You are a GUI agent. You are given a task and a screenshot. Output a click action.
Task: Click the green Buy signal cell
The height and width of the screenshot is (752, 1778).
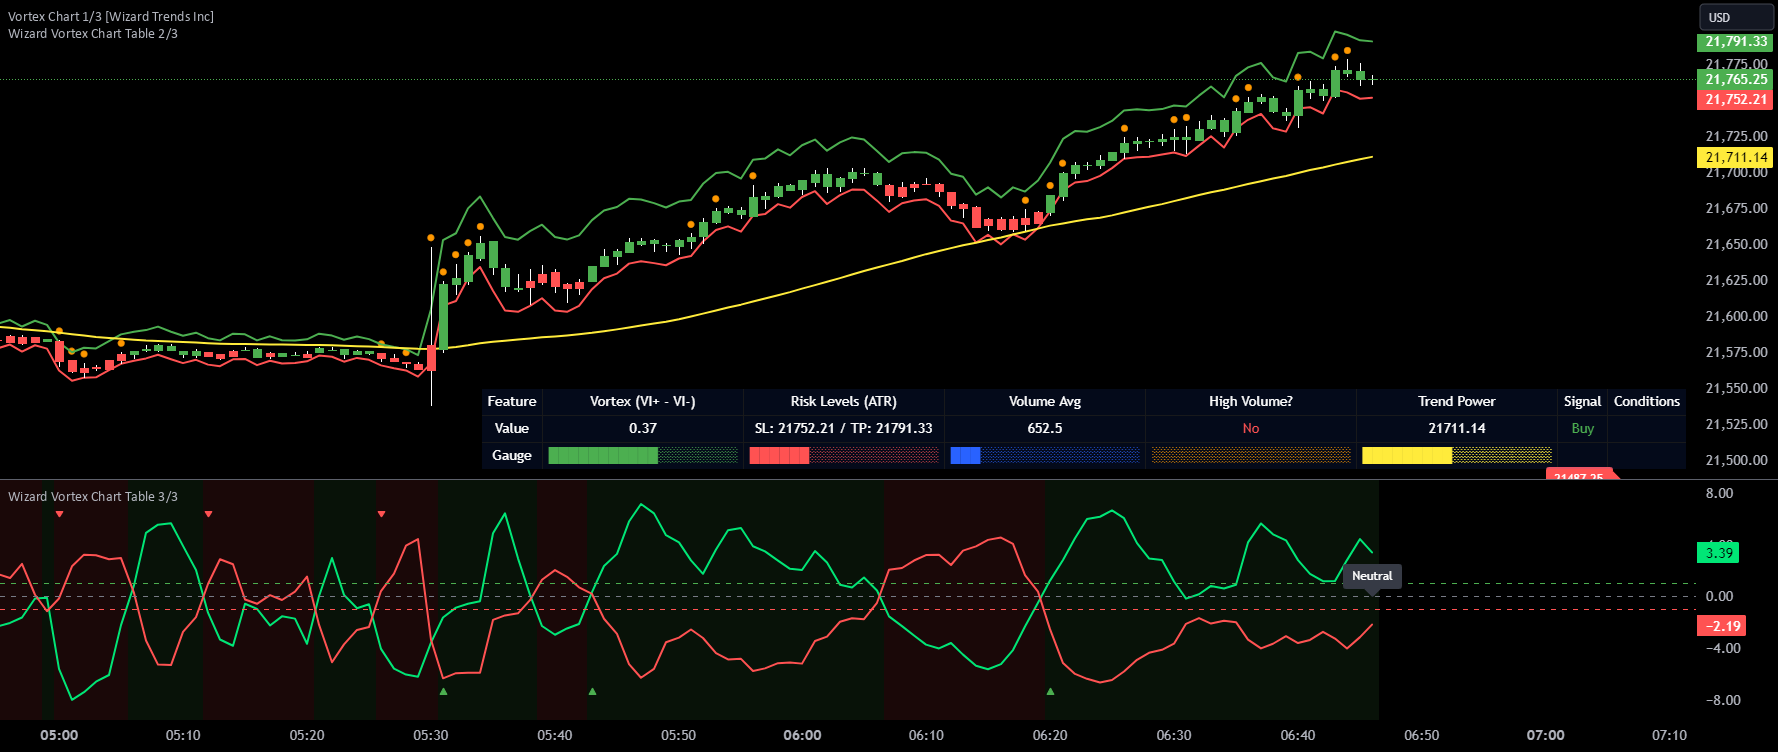1583,428
